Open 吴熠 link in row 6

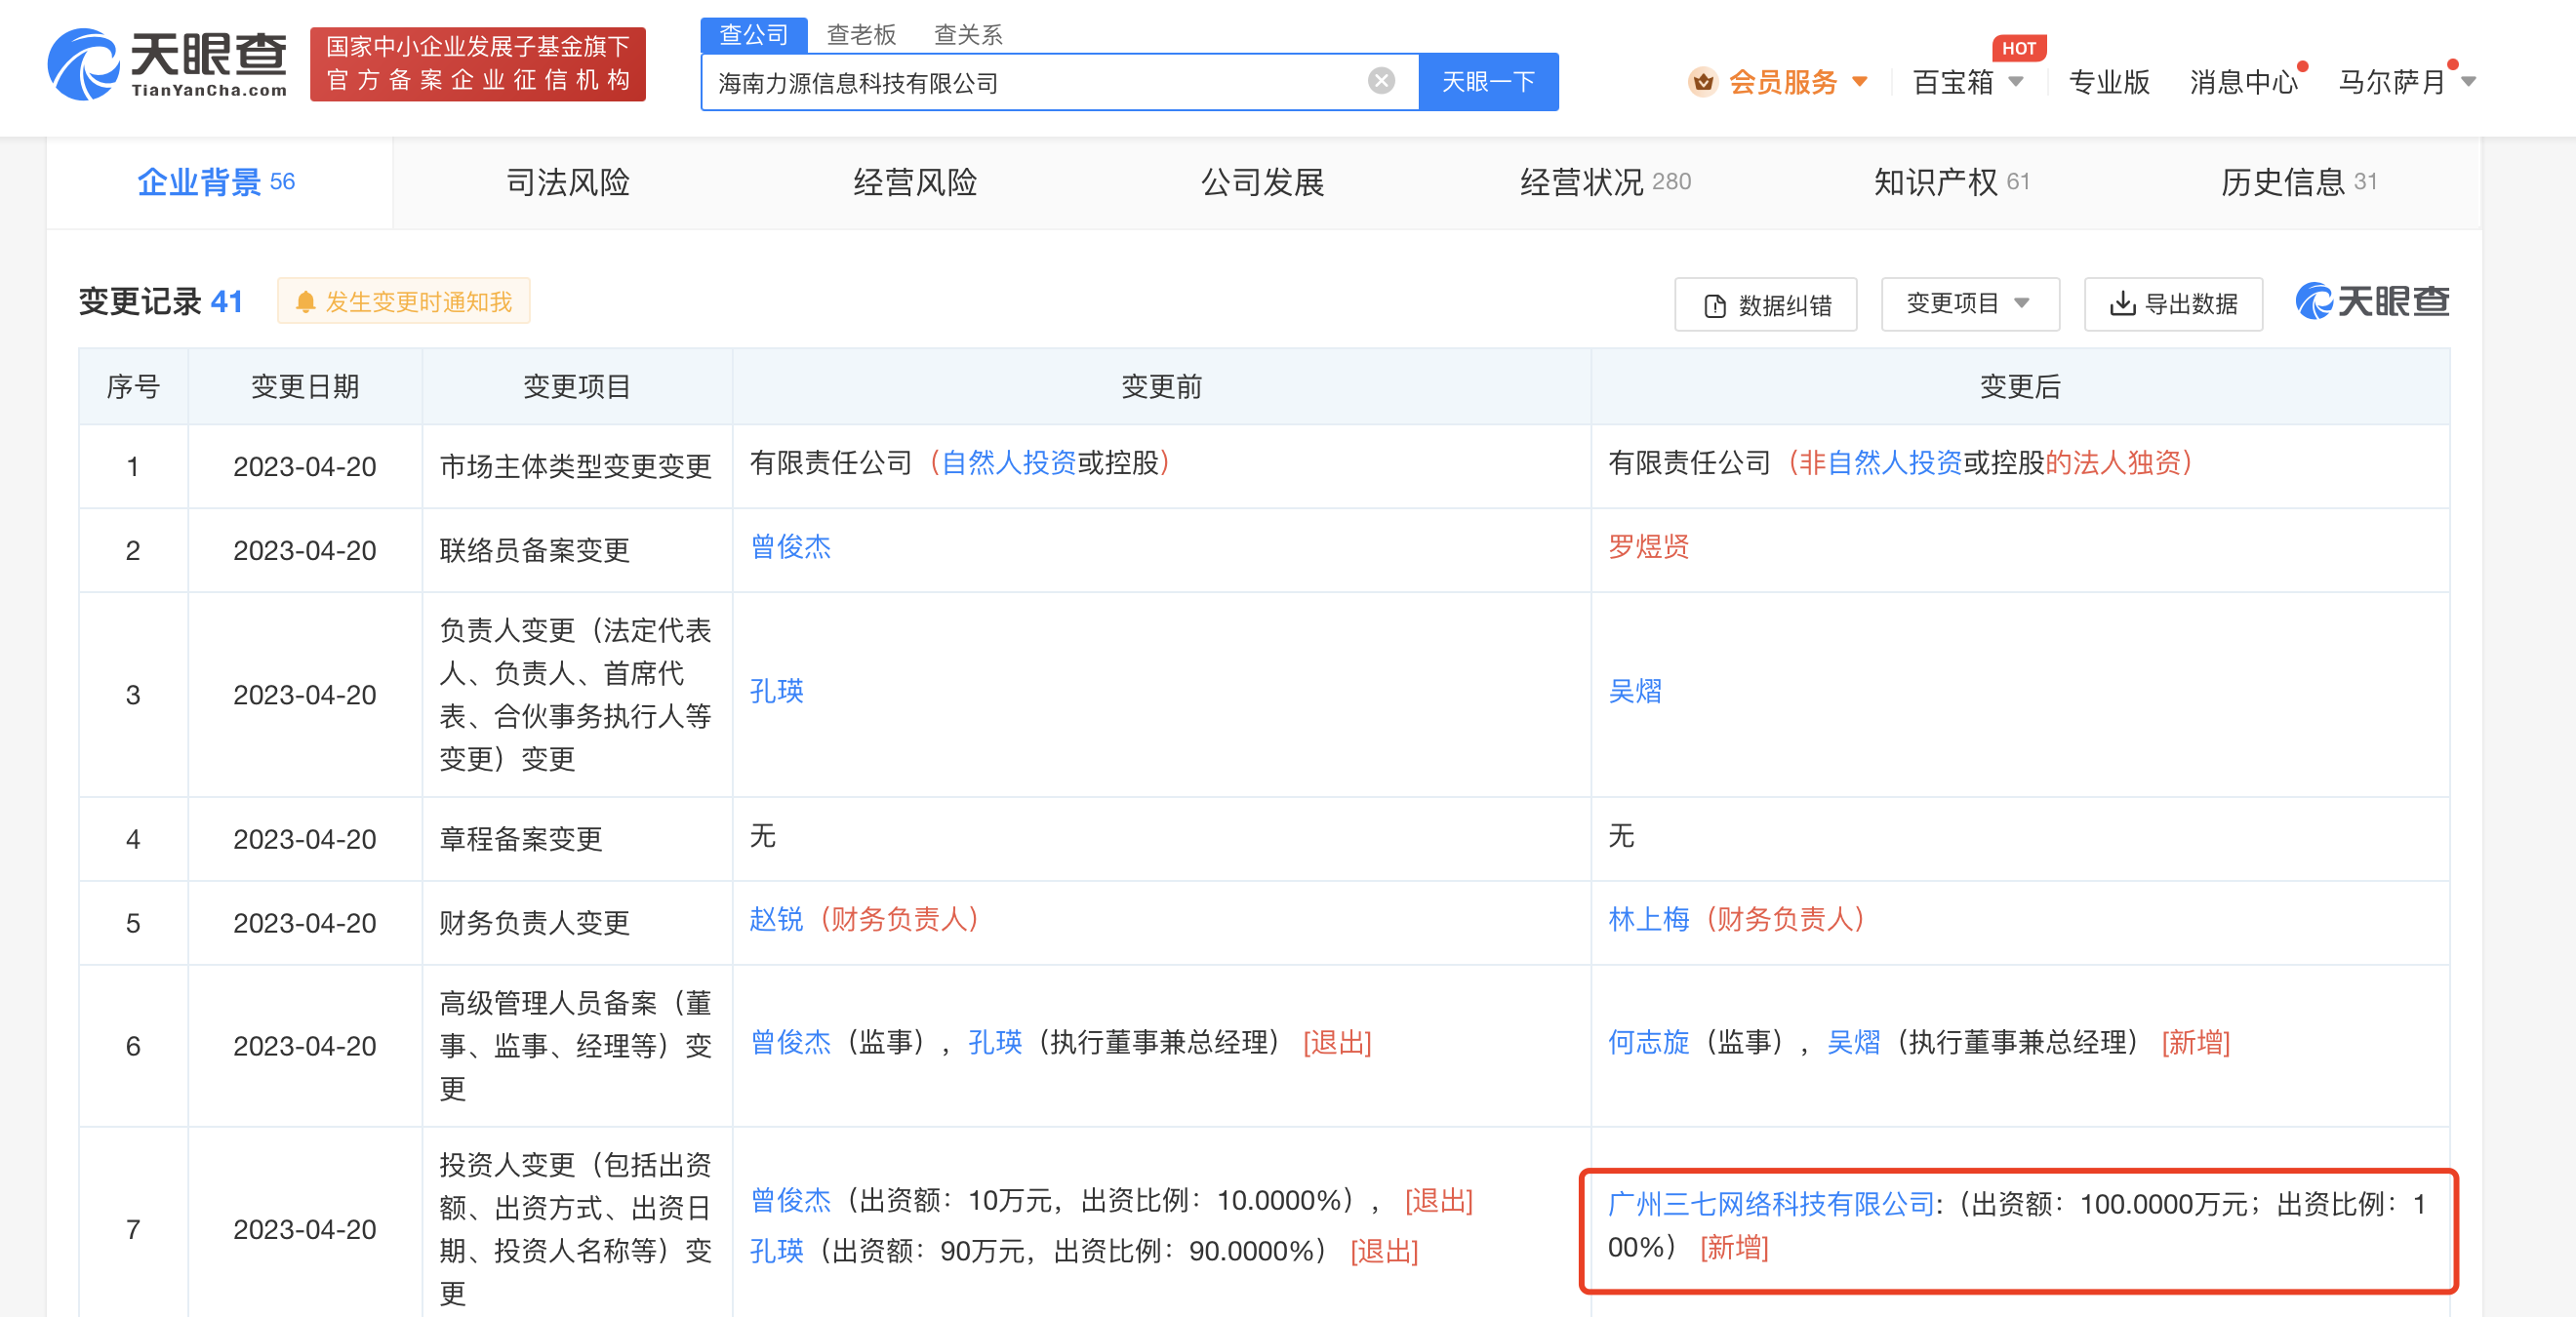(1854, 1043)
